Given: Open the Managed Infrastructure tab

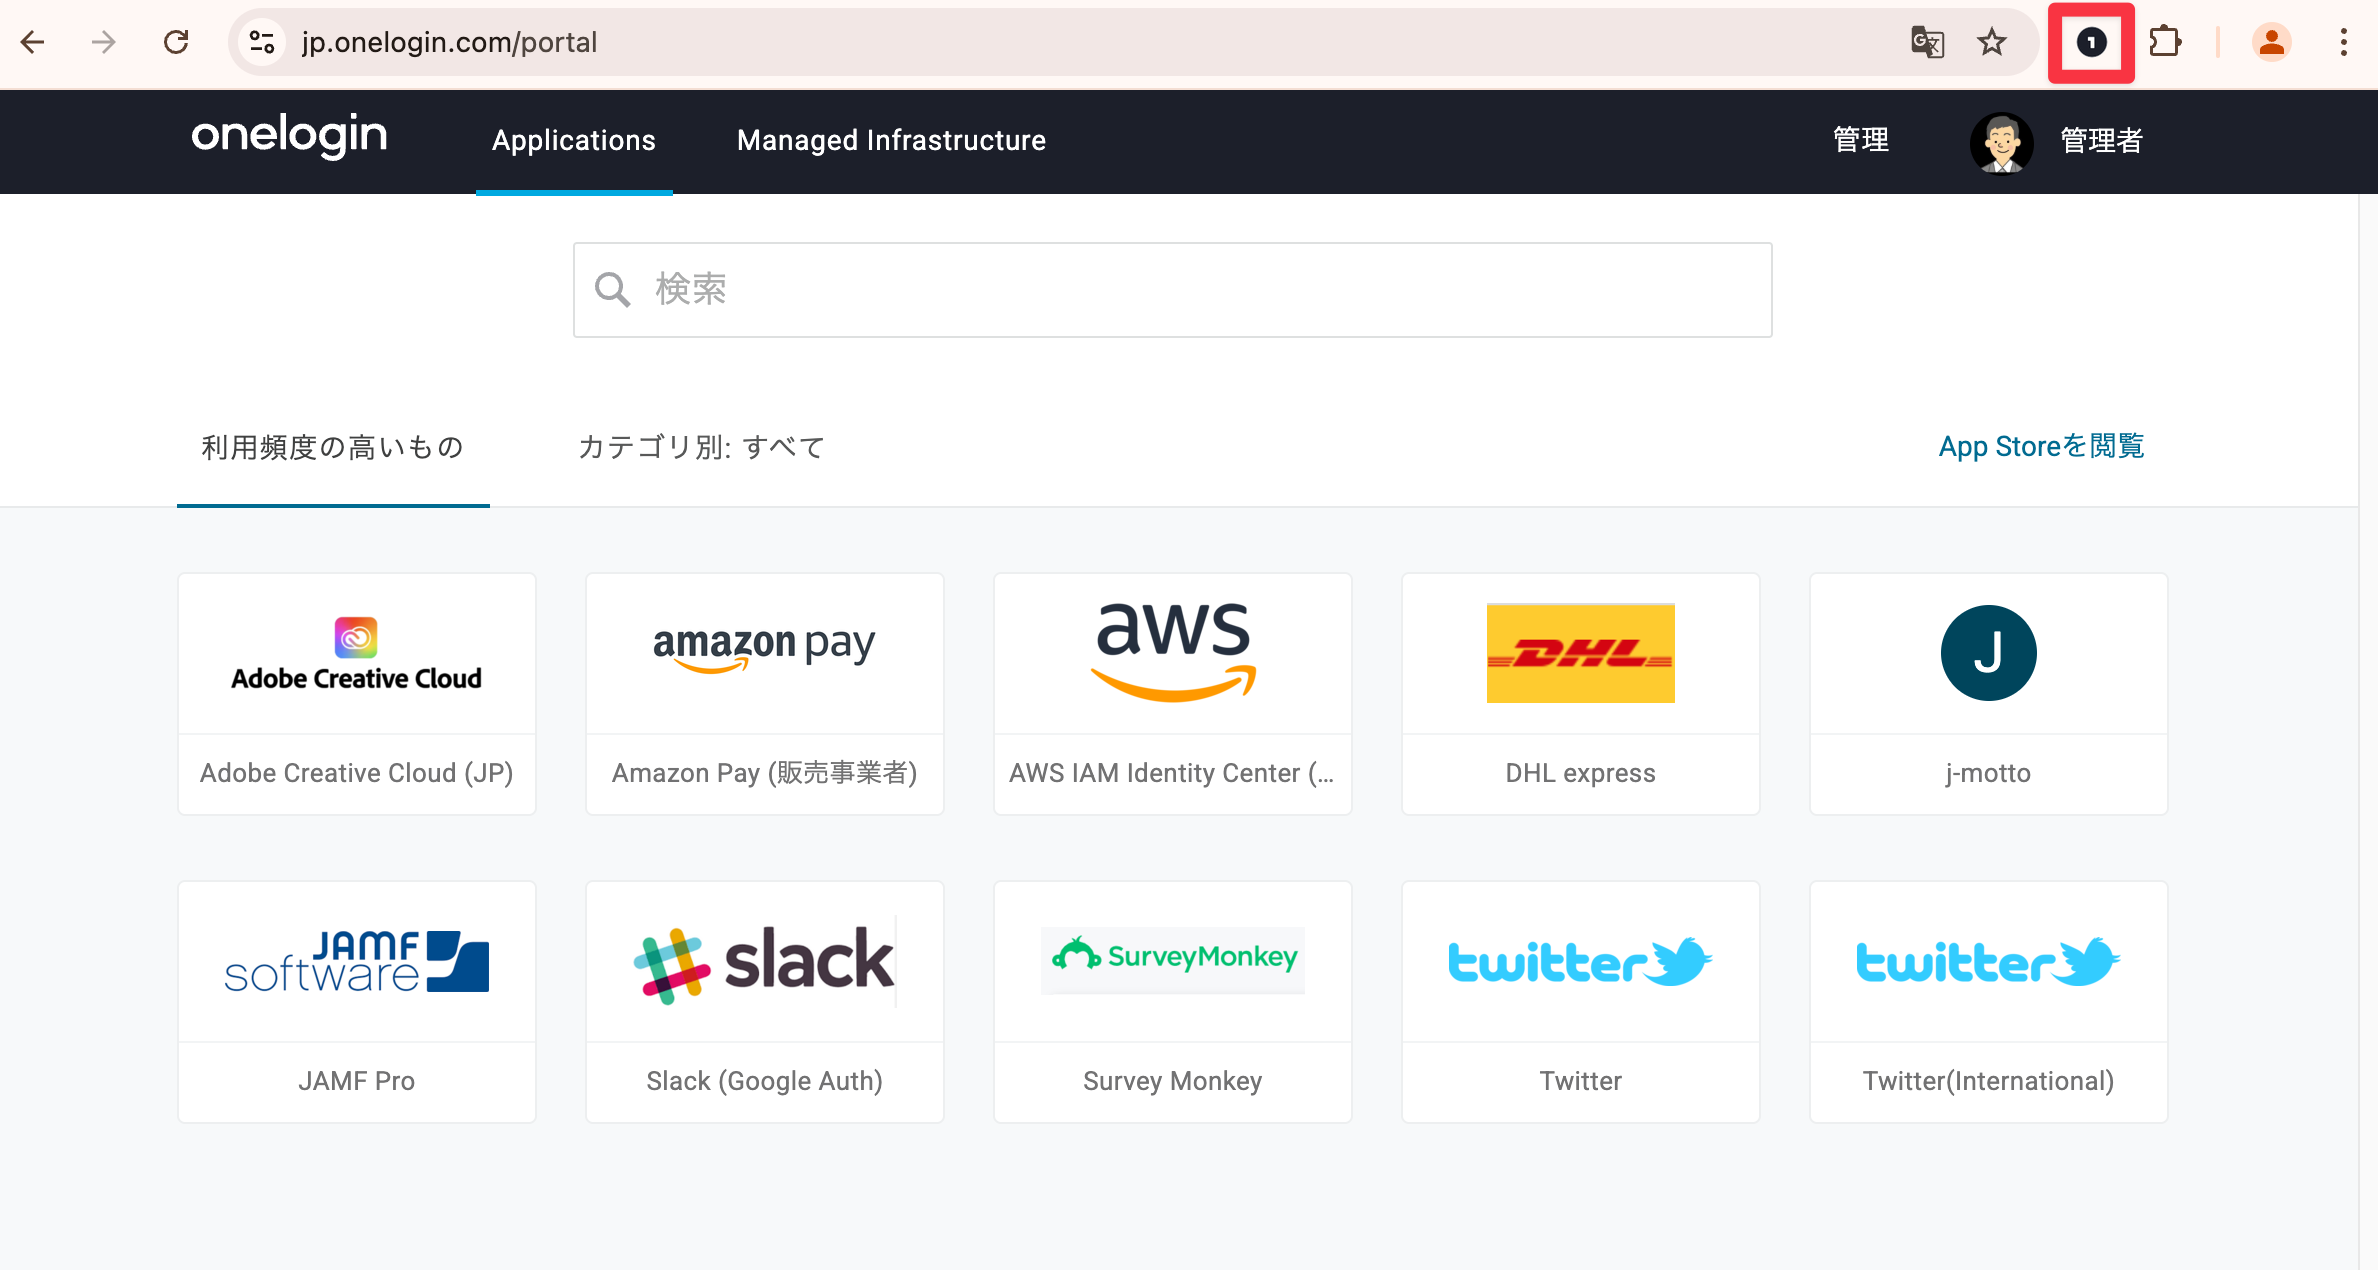Looking at the screenshot, I should [x=891, y=141].
